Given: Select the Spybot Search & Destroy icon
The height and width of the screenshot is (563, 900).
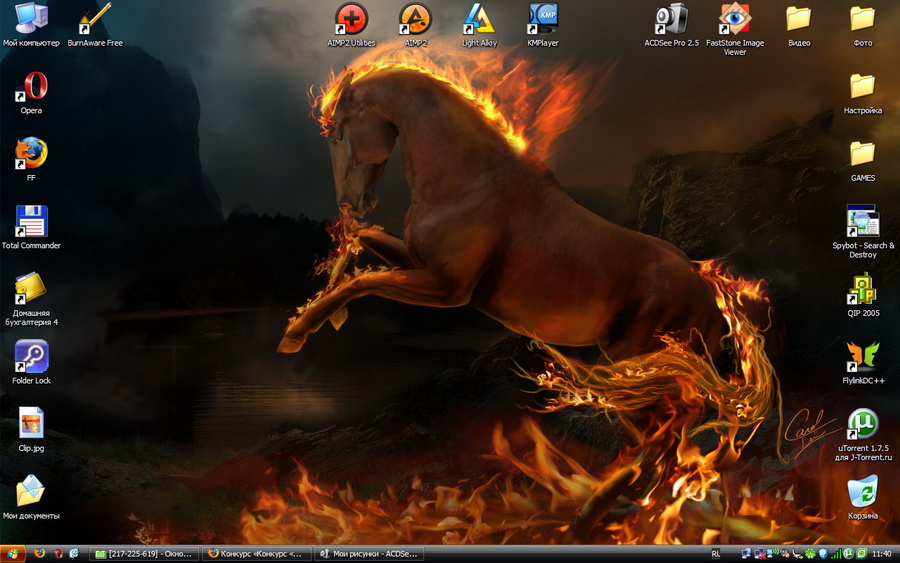Looking at the screenshot, I should [863, 221].
